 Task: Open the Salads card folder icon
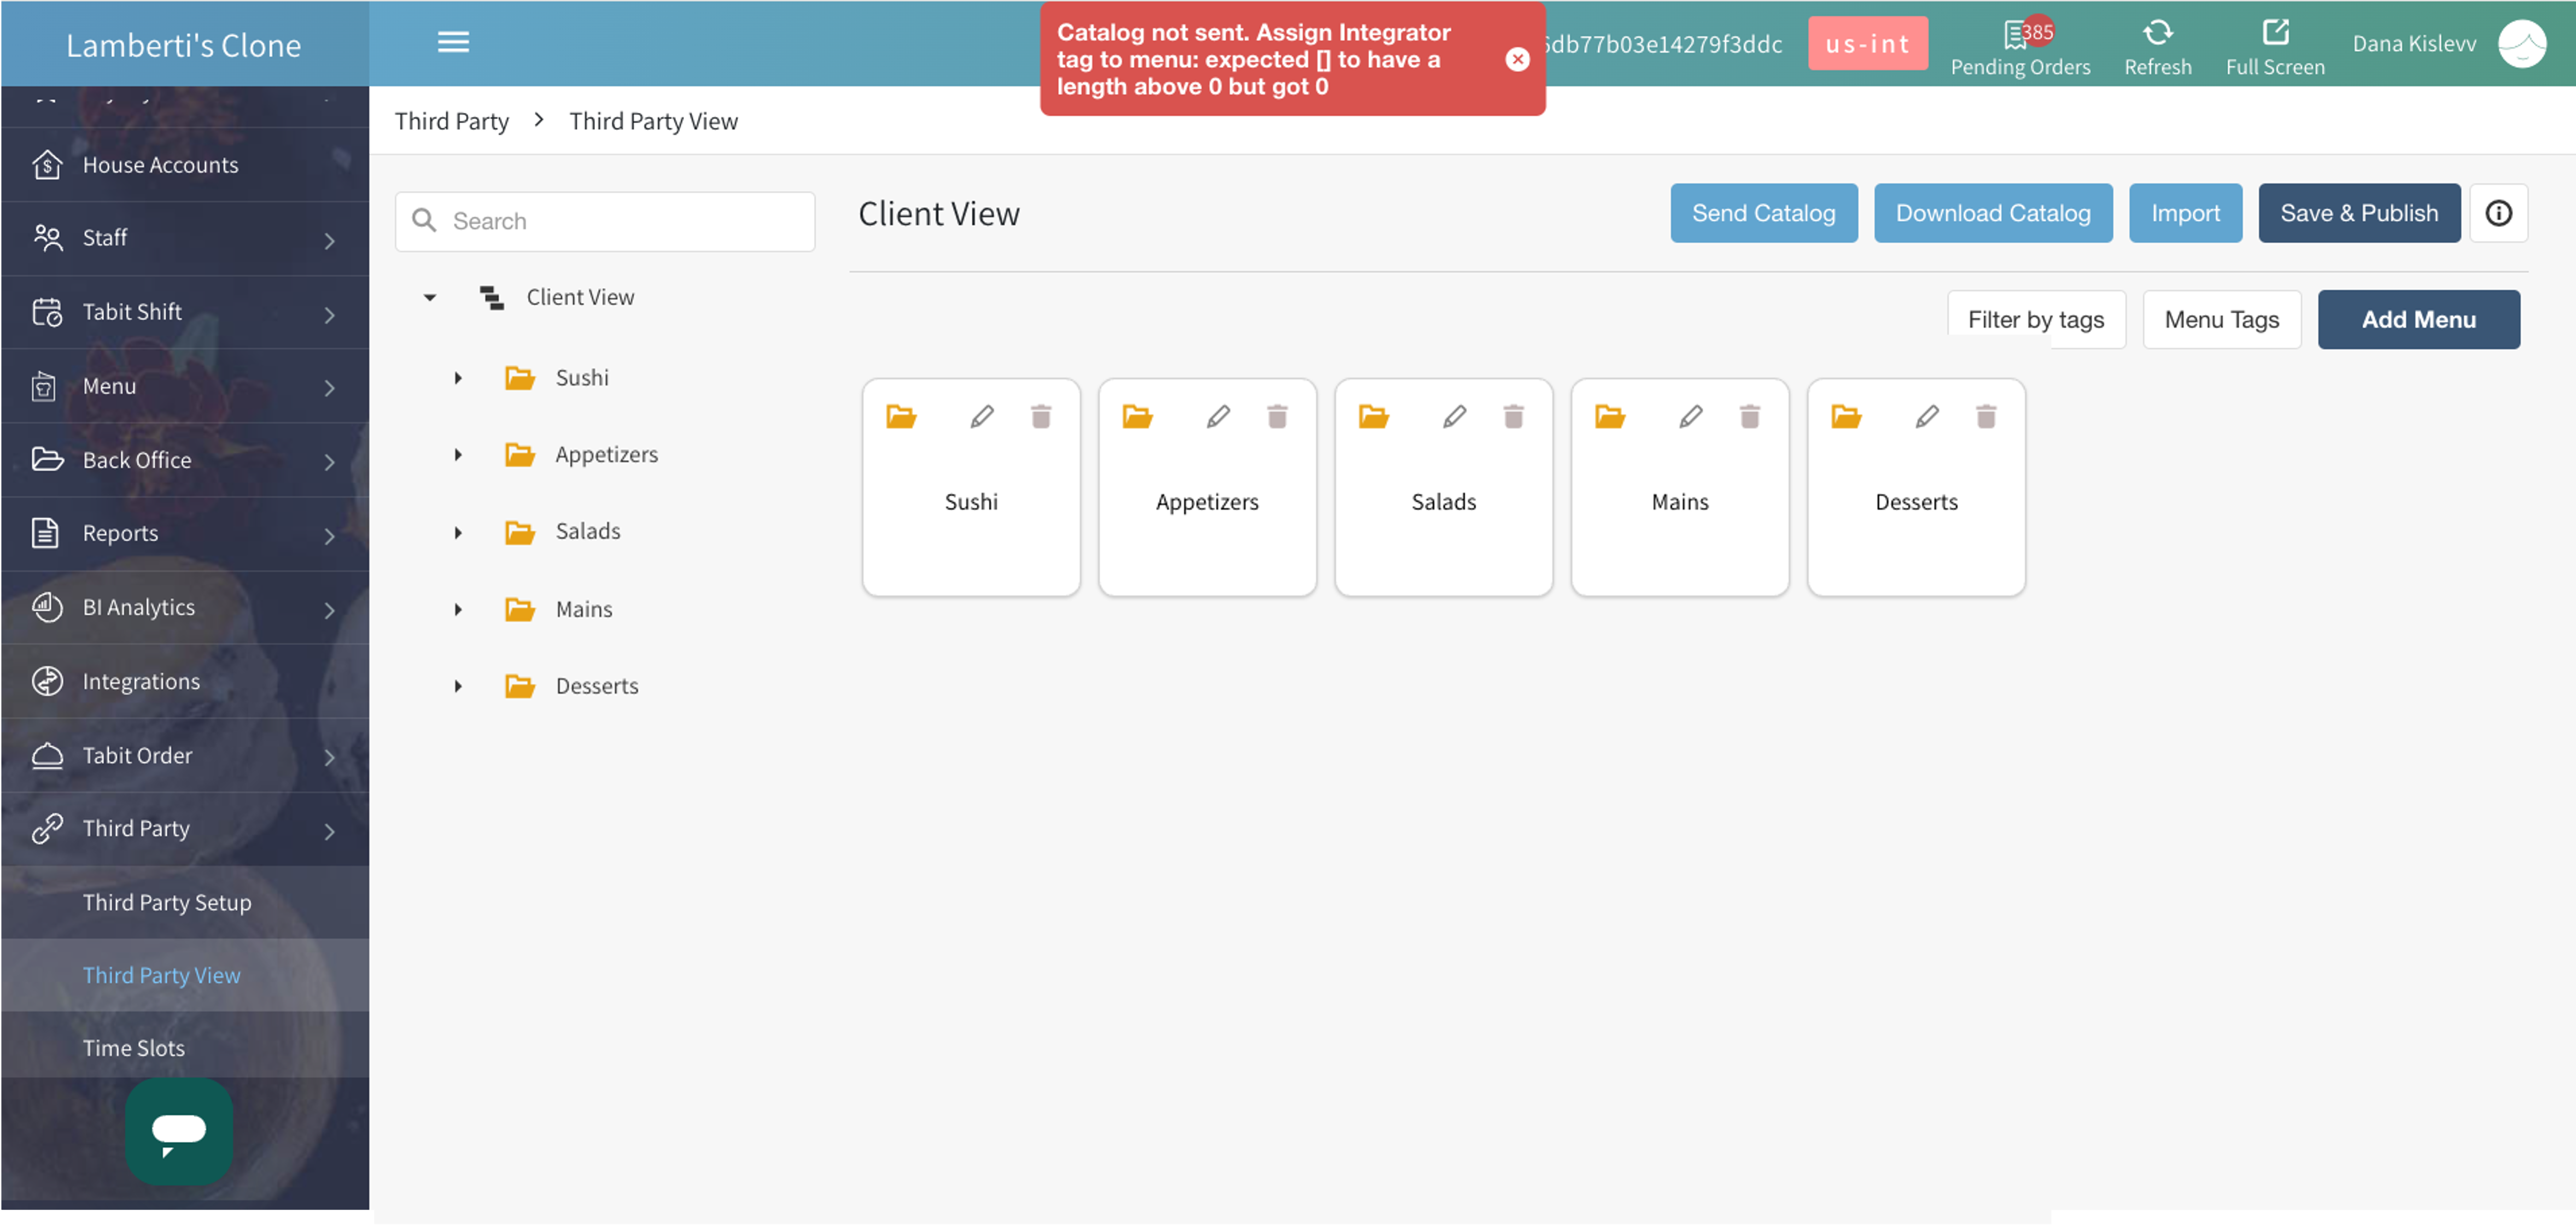(x=1373, y=416)
